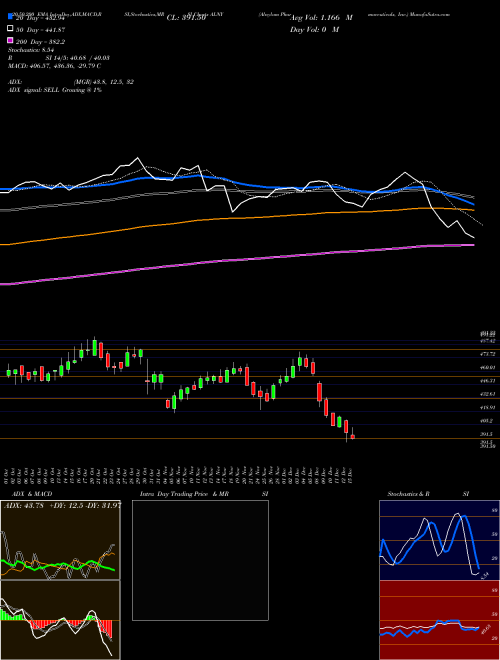Select the '50 Day - 441.87' legend text
The image size is (500, 660).
pyautogui.click(x=40, y=30)
